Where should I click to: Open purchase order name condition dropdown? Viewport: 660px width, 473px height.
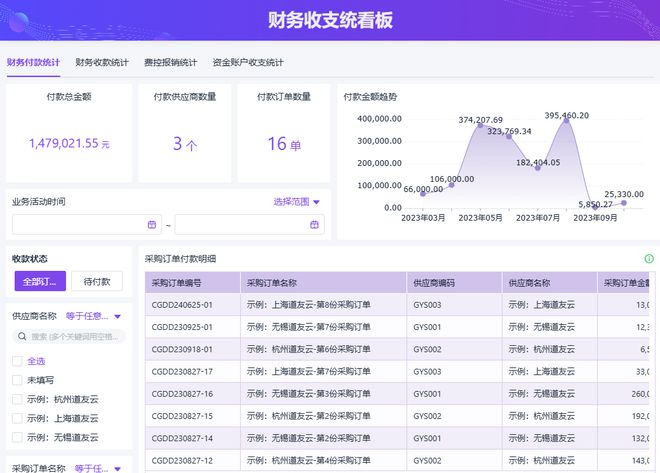click(x=98, y=468)
